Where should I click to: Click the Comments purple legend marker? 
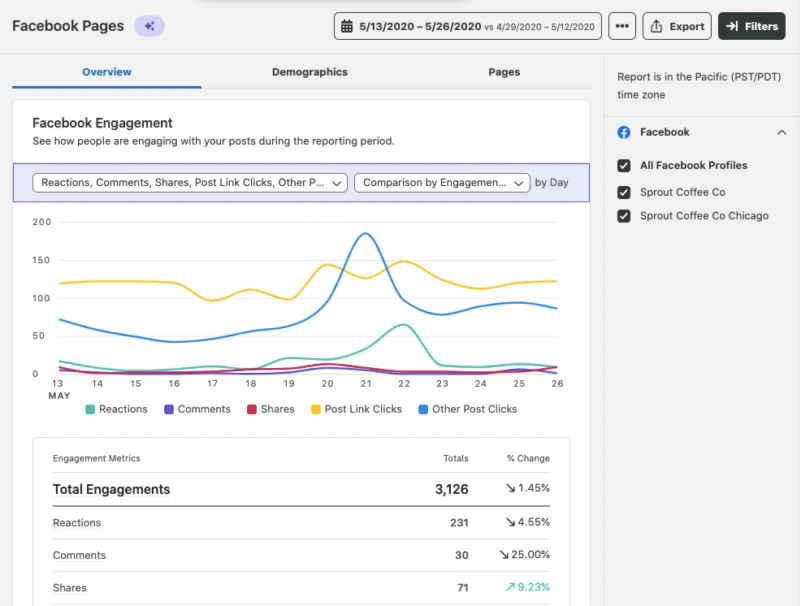169,409
